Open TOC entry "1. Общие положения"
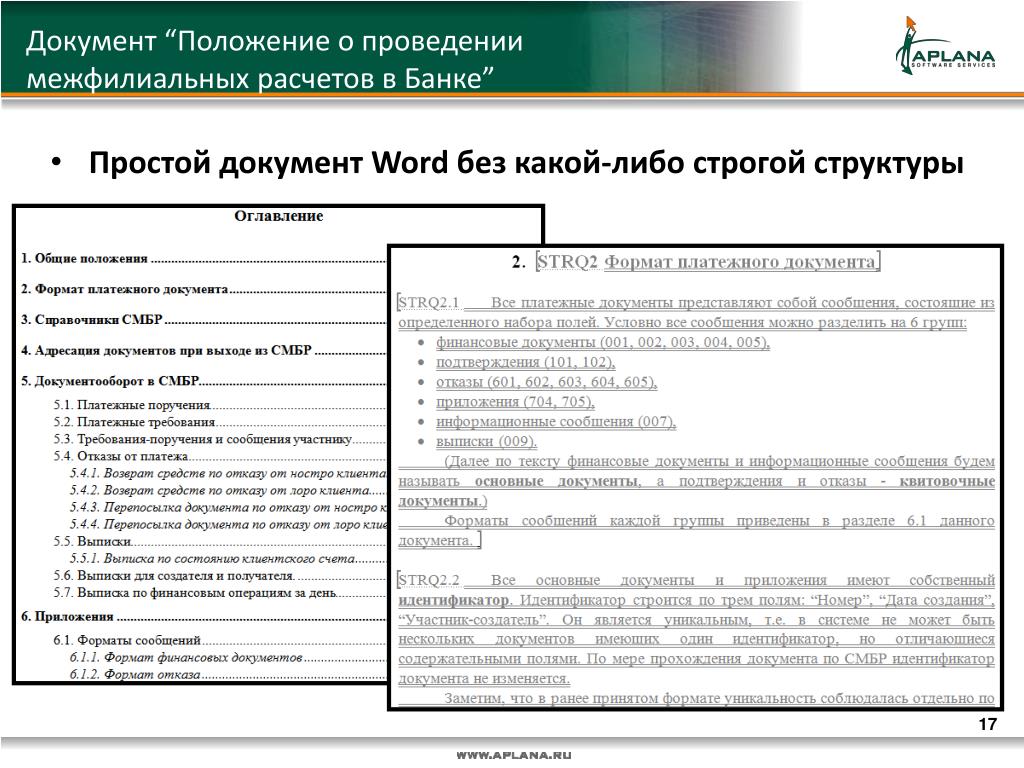Image resolution: width=1024 pixels, height=768 pixels. click(x=202, y=259)
